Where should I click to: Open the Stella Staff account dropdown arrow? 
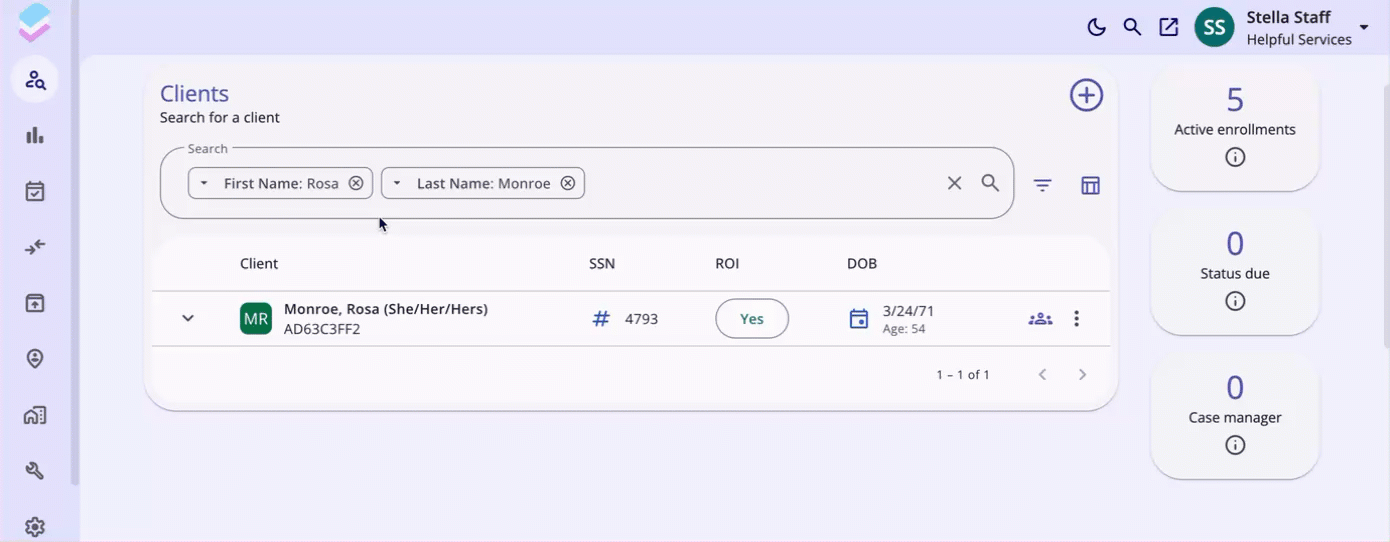(x=1363, y=27)
